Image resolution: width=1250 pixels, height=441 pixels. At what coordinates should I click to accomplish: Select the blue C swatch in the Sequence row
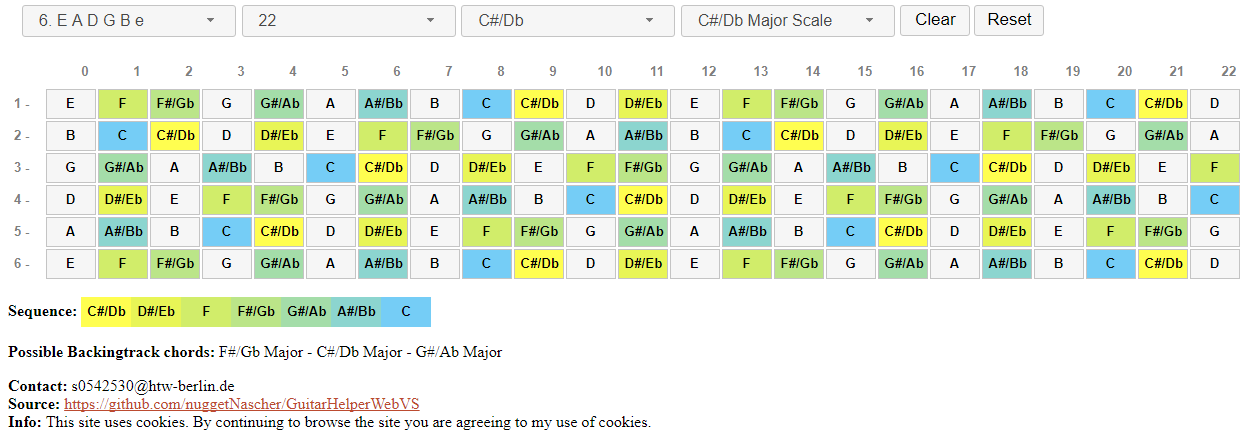[406, 312]
